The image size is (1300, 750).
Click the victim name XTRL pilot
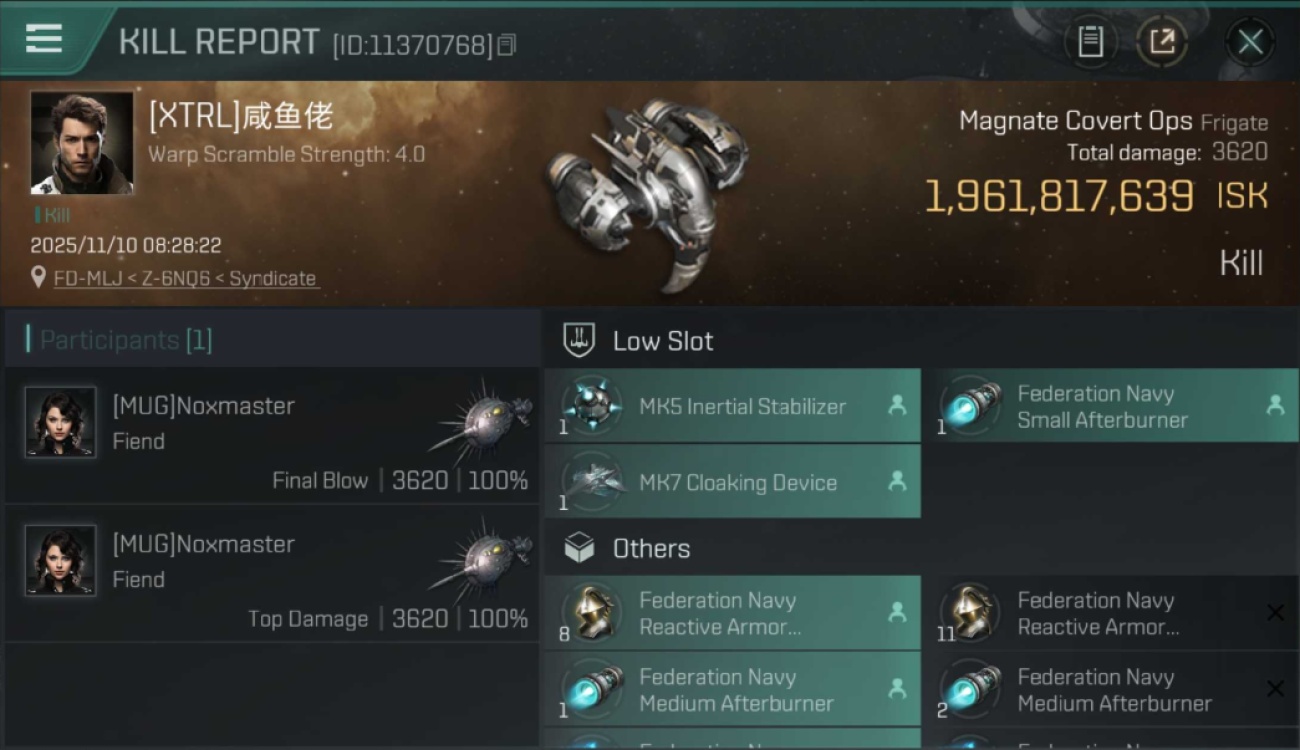(x=241, y=117)
